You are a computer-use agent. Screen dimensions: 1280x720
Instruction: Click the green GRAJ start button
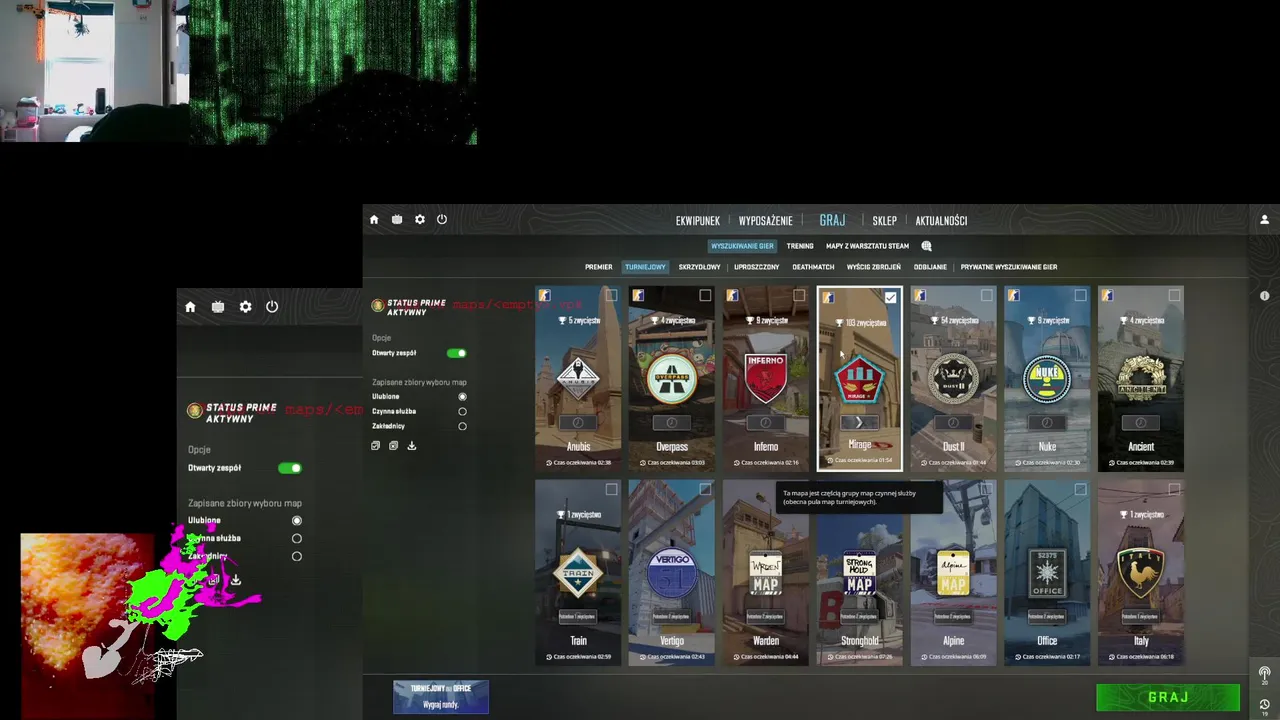pos(1168,697)
